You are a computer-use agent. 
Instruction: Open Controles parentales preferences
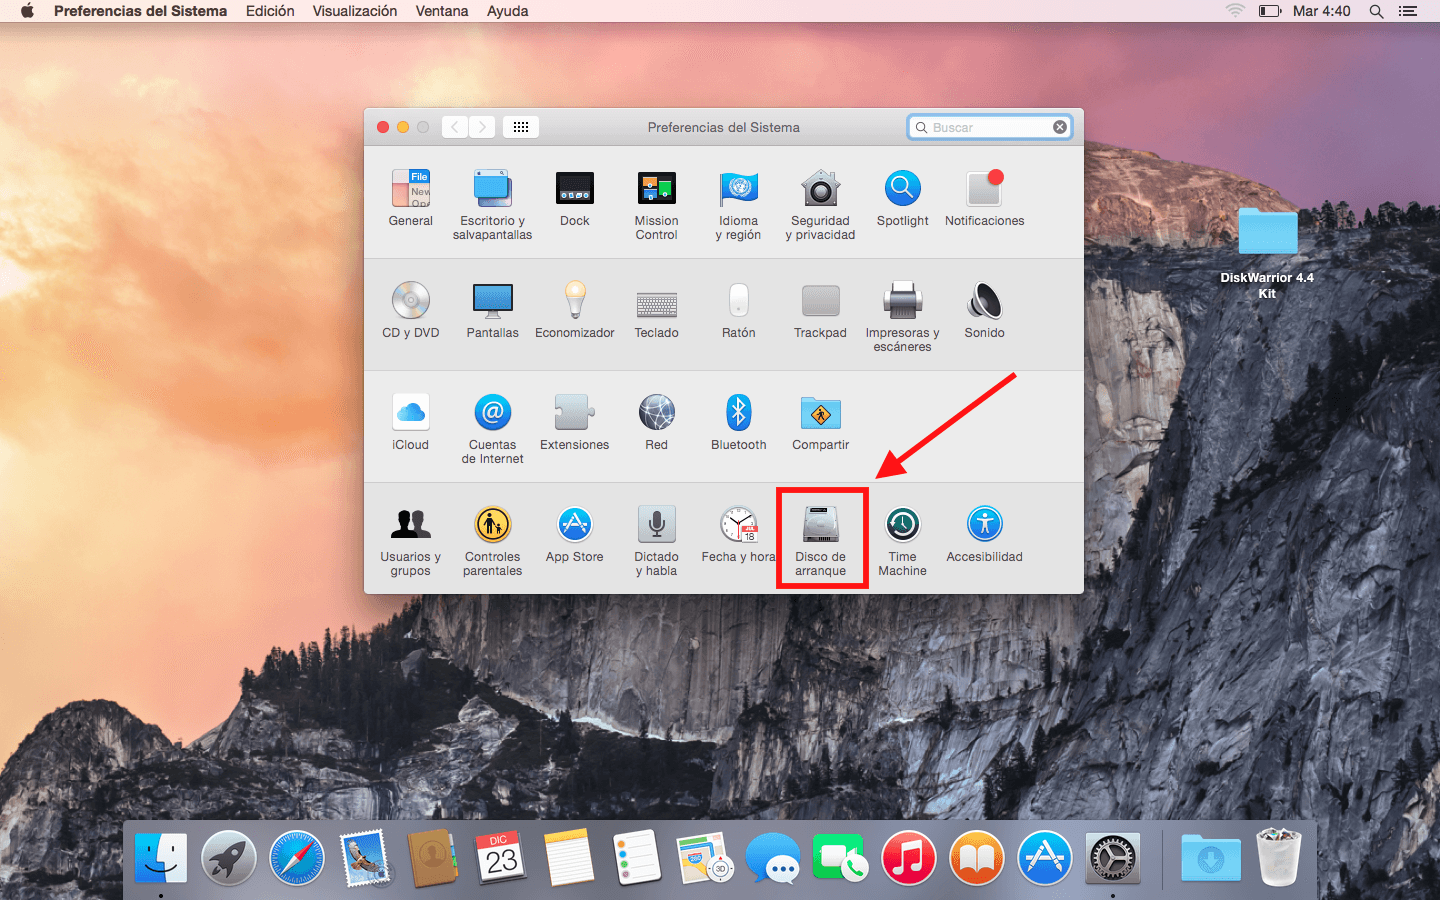pyautogui.click(x=493, y=541)
